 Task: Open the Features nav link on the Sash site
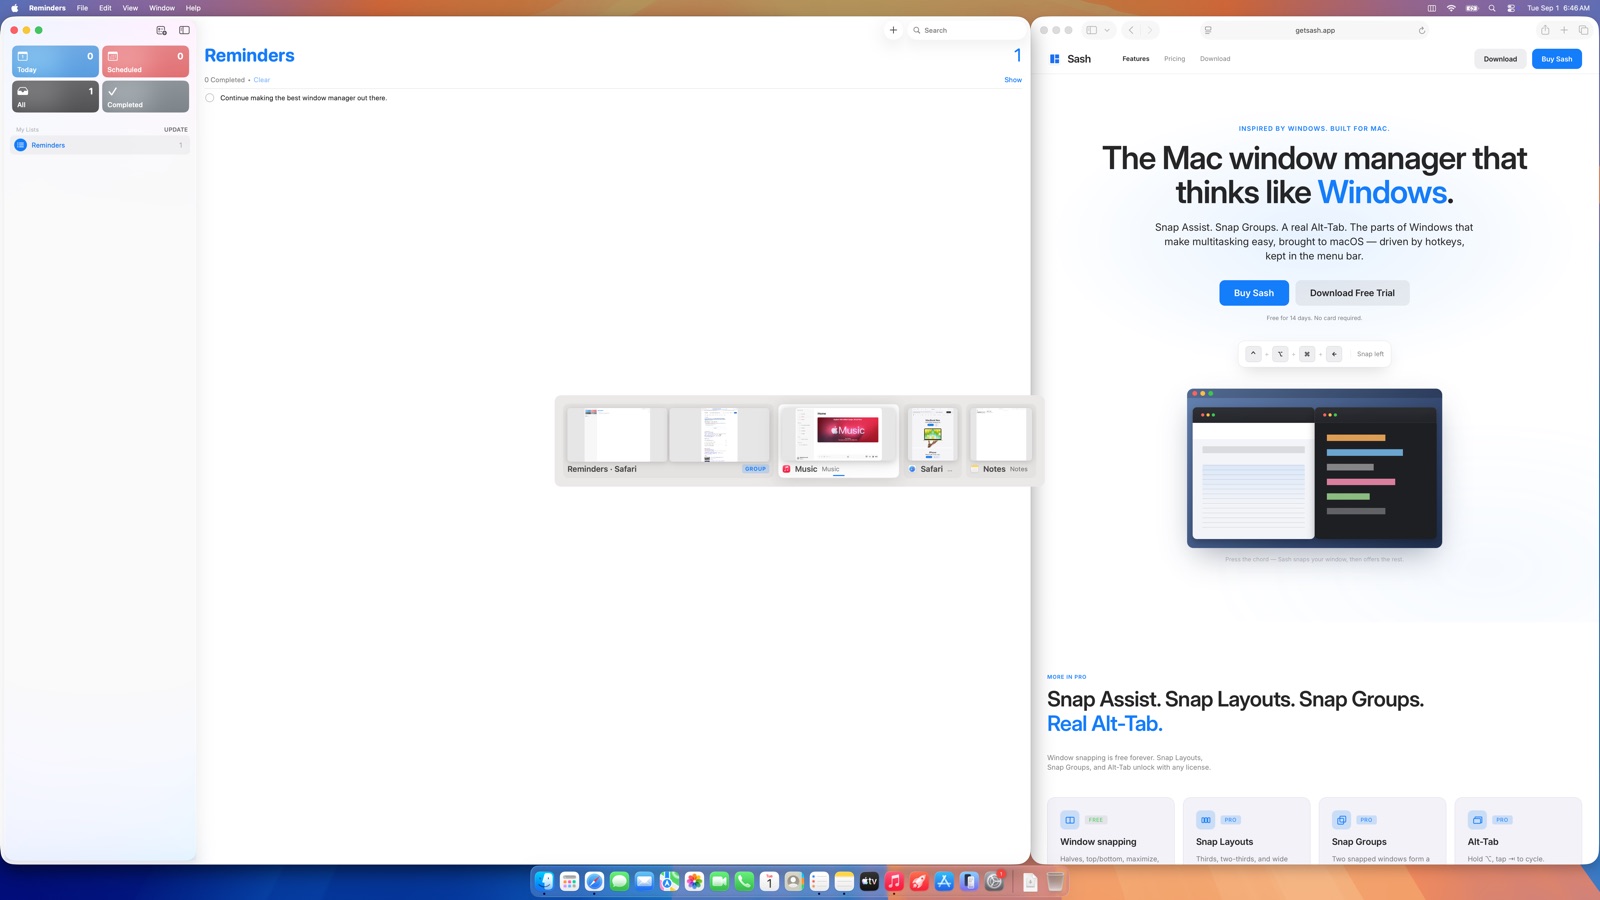[x=1135, y=59]
